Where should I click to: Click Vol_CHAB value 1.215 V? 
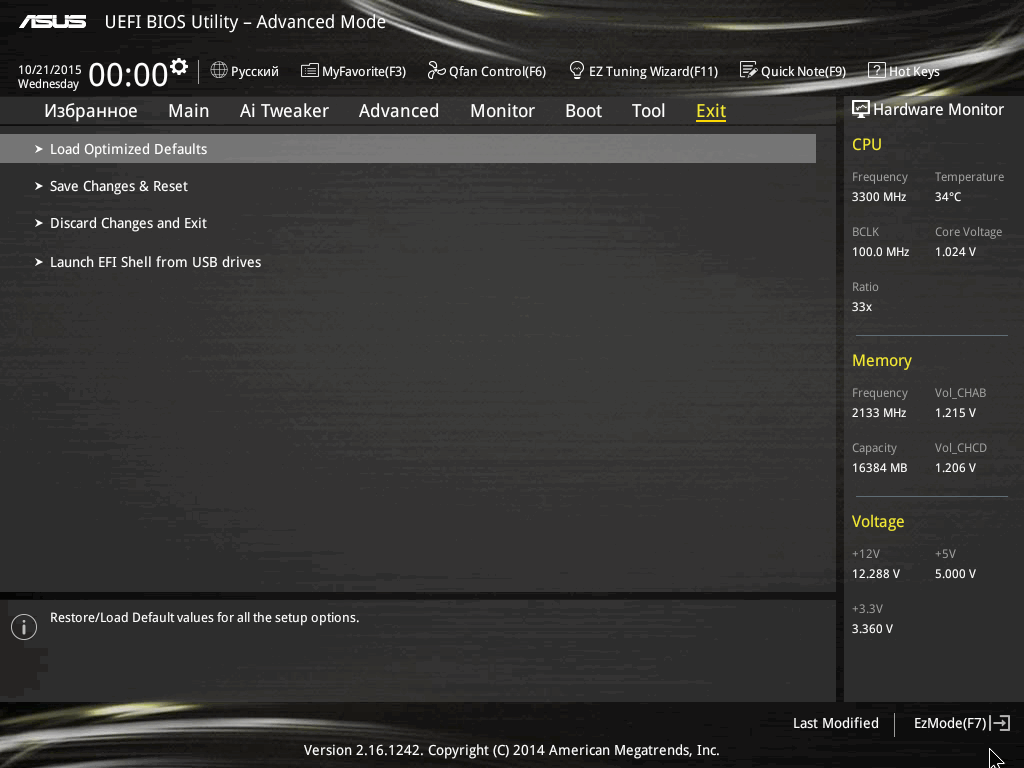955,413
